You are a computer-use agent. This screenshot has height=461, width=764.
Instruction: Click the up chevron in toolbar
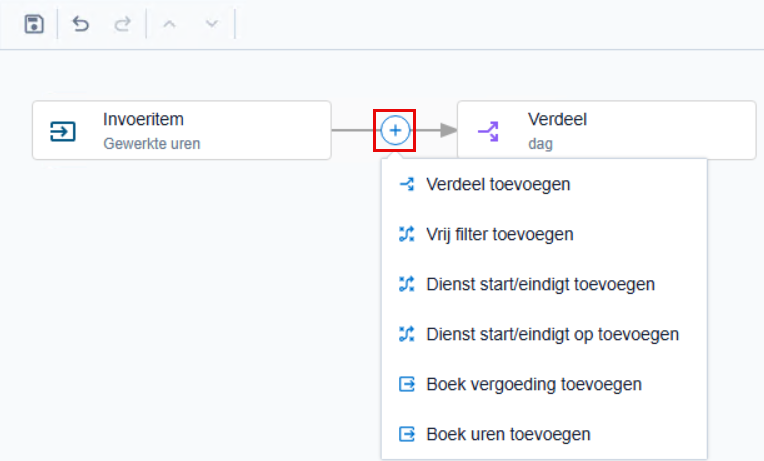click(x=169, y=23)
